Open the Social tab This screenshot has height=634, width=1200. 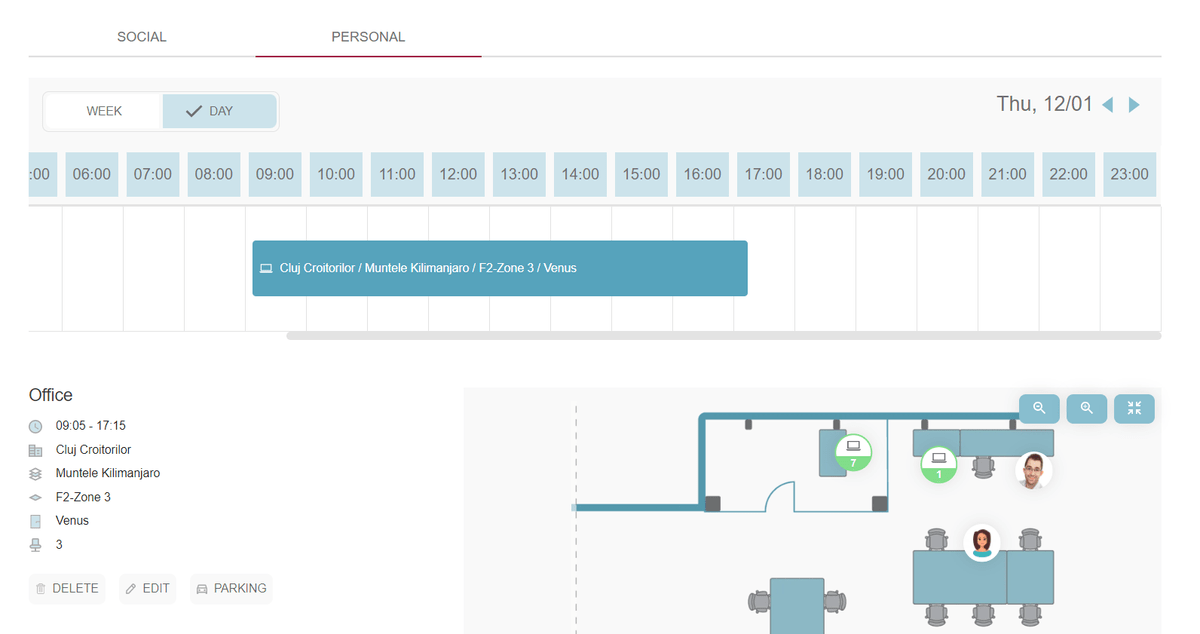(x=142, y=37)
